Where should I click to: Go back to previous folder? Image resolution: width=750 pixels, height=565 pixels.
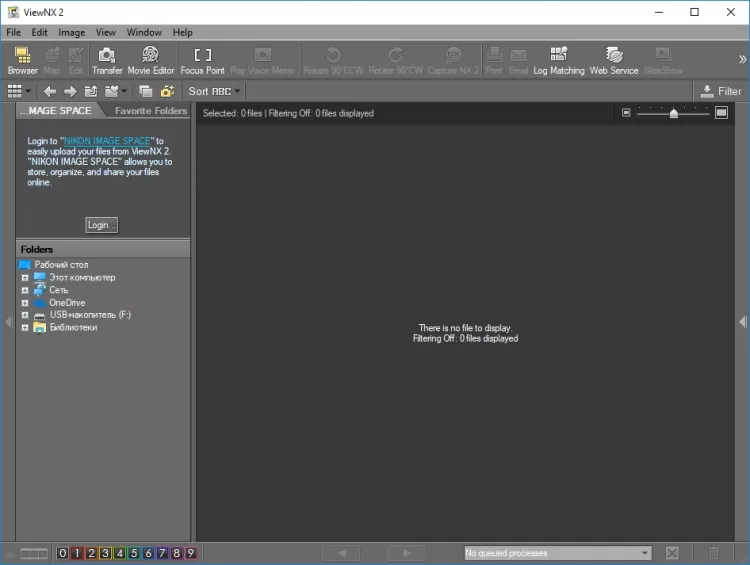coord(50,91)
